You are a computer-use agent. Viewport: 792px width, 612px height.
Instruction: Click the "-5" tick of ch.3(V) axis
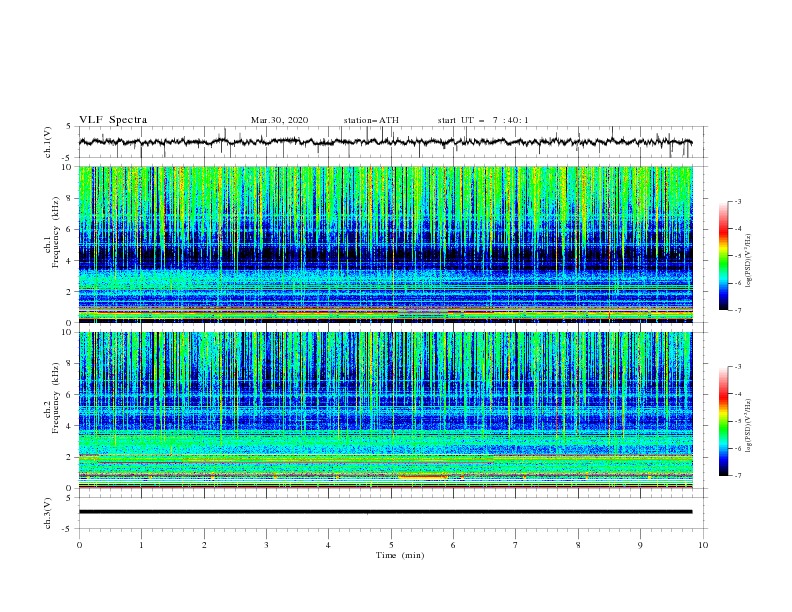pyautogui.click(x=68, y=529)
